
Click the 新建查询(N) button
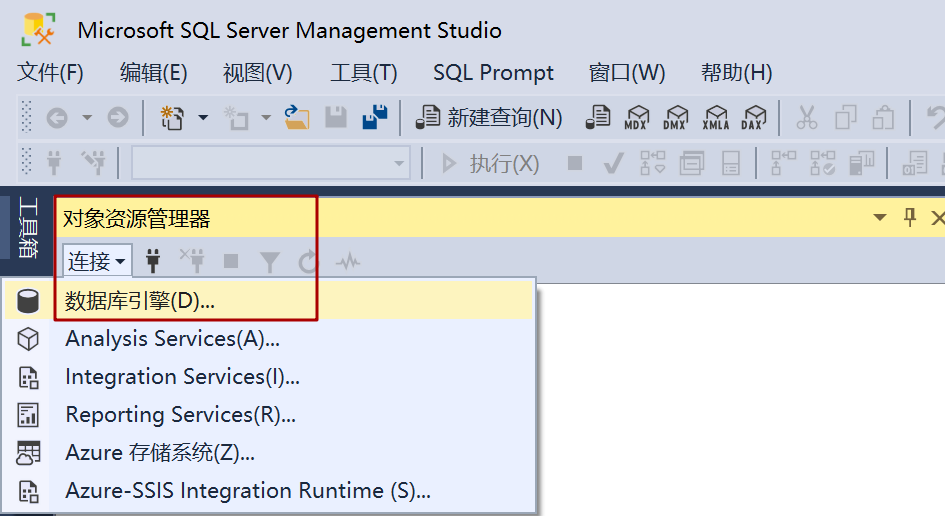489,118
